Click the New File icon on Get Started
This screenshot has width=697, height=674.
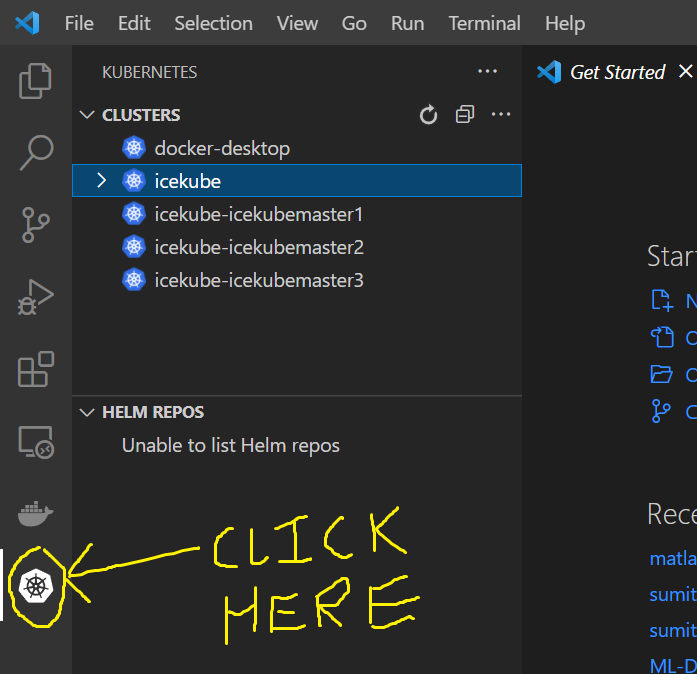point(662,301)
